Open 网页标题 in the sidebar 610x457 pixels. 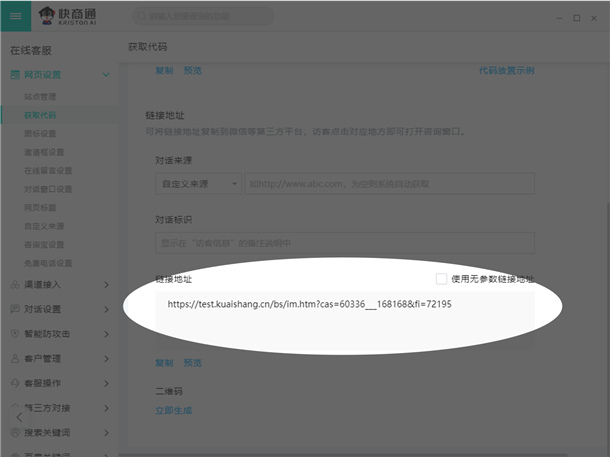coord(40,207)
